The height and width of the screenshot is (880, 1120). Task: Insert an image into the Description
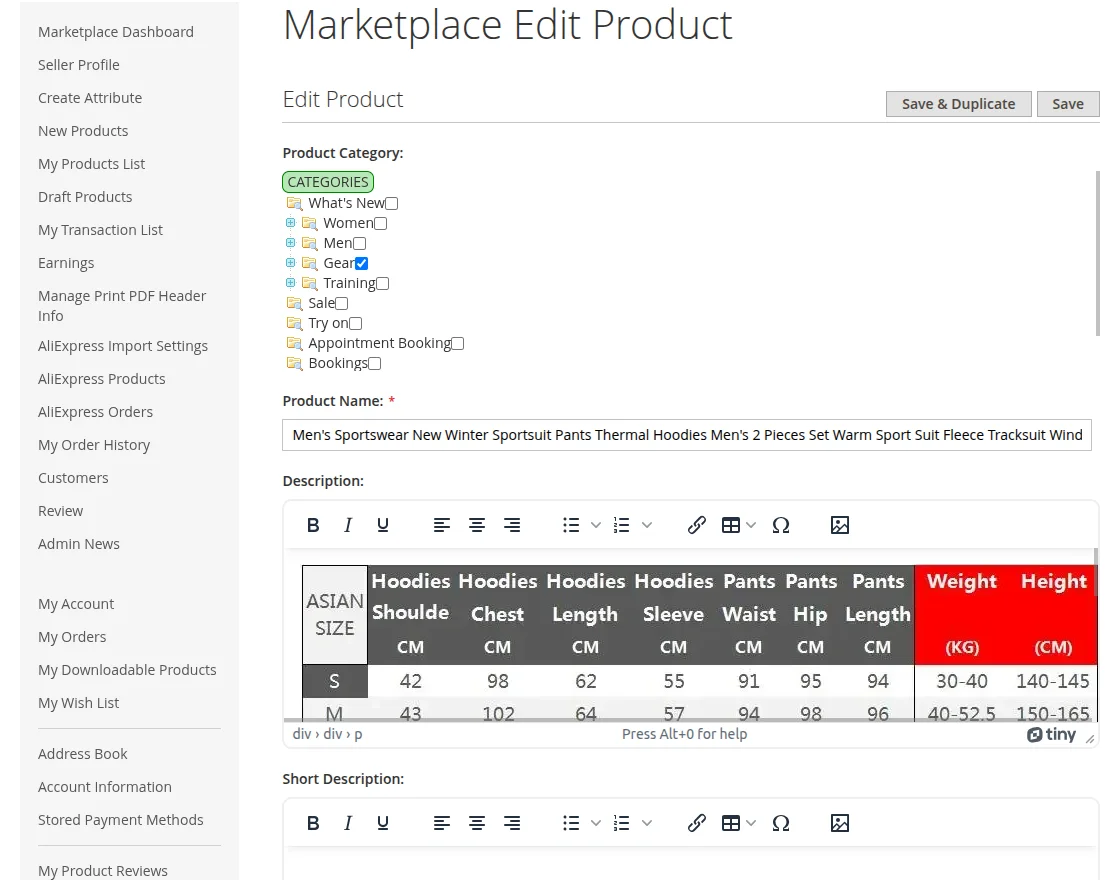pos(839,524)
